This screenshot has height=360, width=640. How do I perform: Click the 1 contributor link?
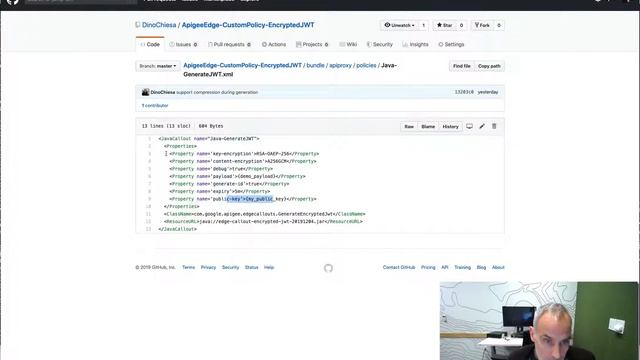[155, 106]
